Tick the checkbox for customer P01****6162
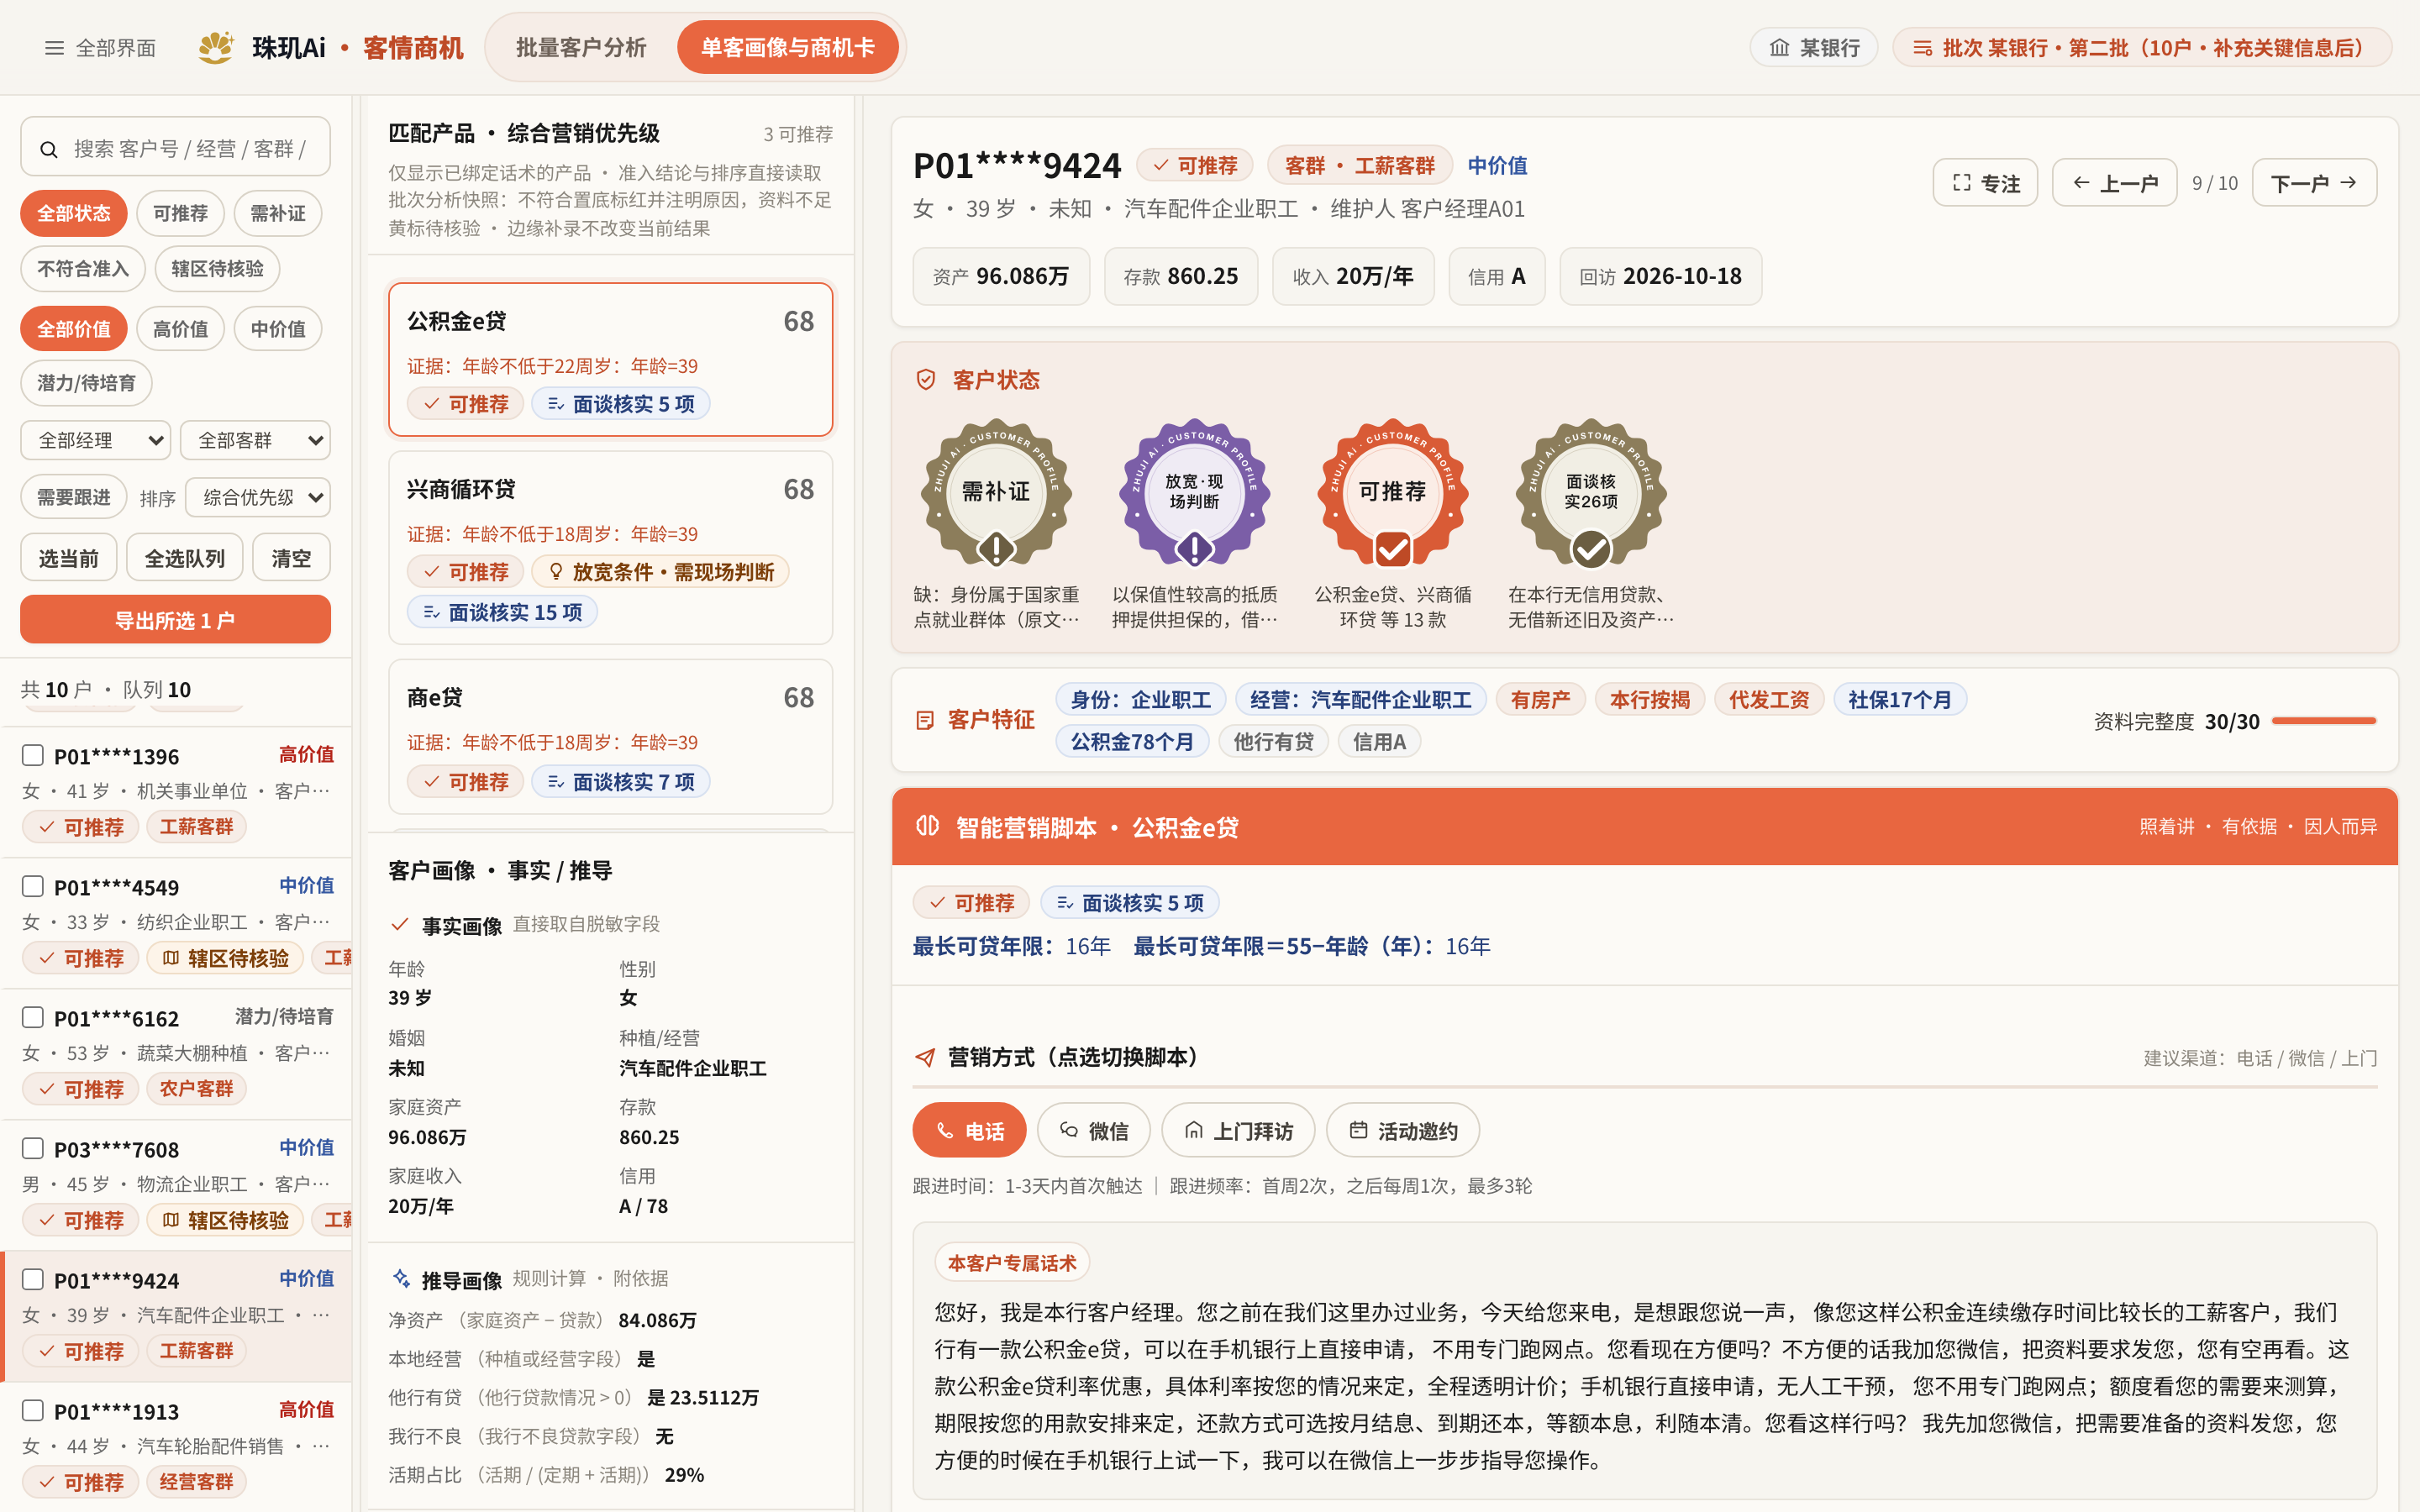Viewport: 2420px width, 1512px height. (x=33, y=1017)
